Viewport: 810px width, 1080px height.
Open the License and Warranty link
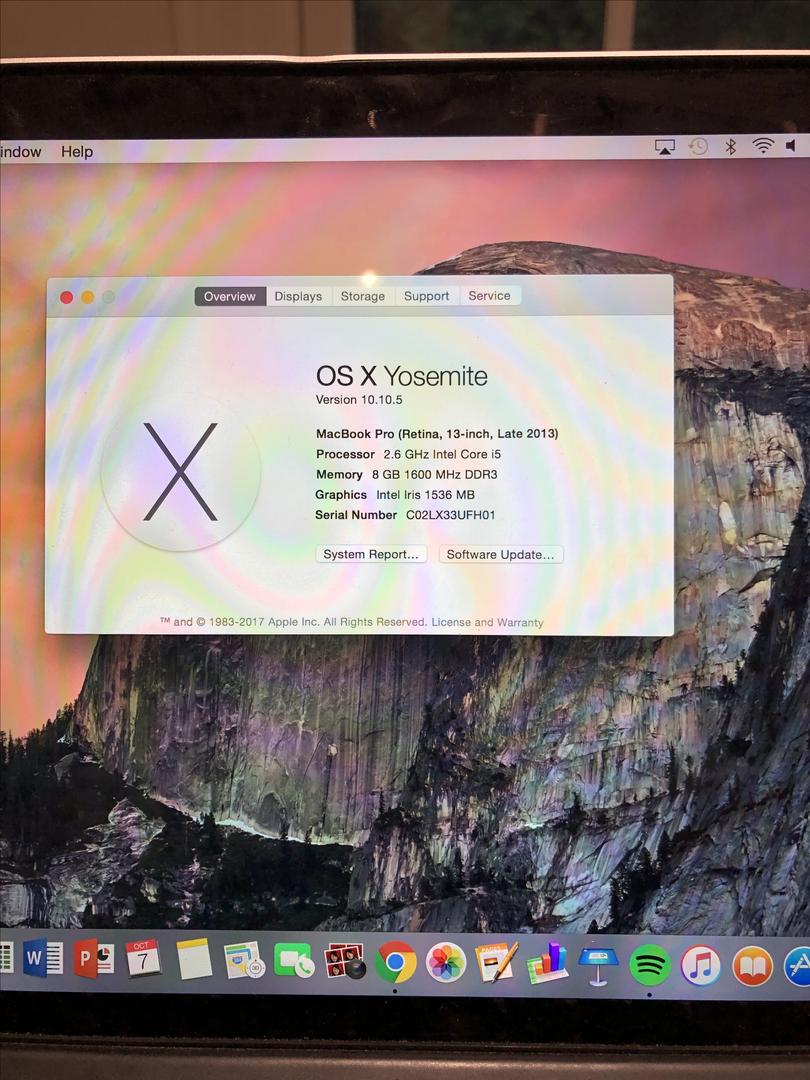click(488, 622)
